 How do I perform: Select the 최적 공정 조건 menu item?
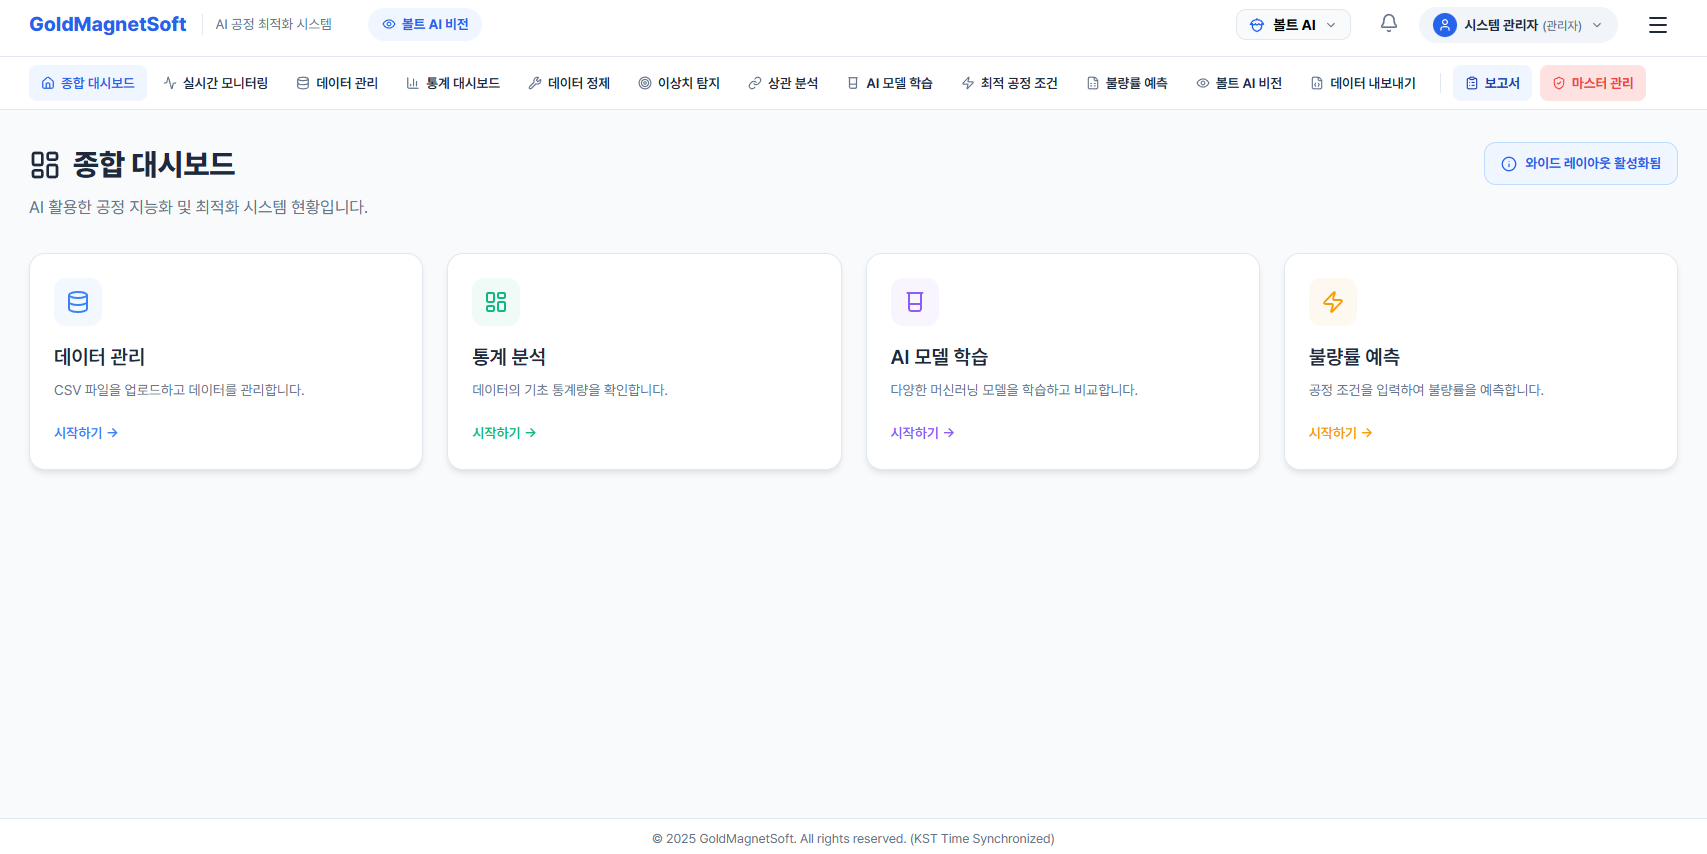pyautogui.click(x=1009, y=83)
